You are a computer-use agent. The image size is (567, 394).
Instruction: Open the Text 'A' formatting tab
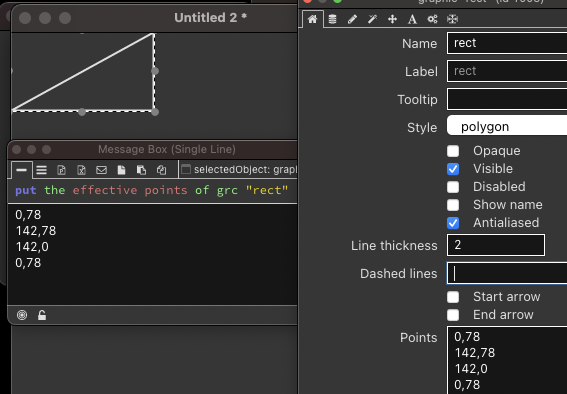click(412, 19)
